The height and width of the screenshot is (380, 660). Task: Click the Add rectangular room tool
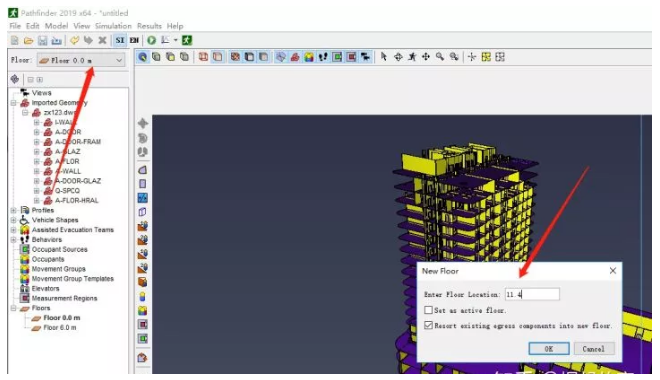[143, 184]
